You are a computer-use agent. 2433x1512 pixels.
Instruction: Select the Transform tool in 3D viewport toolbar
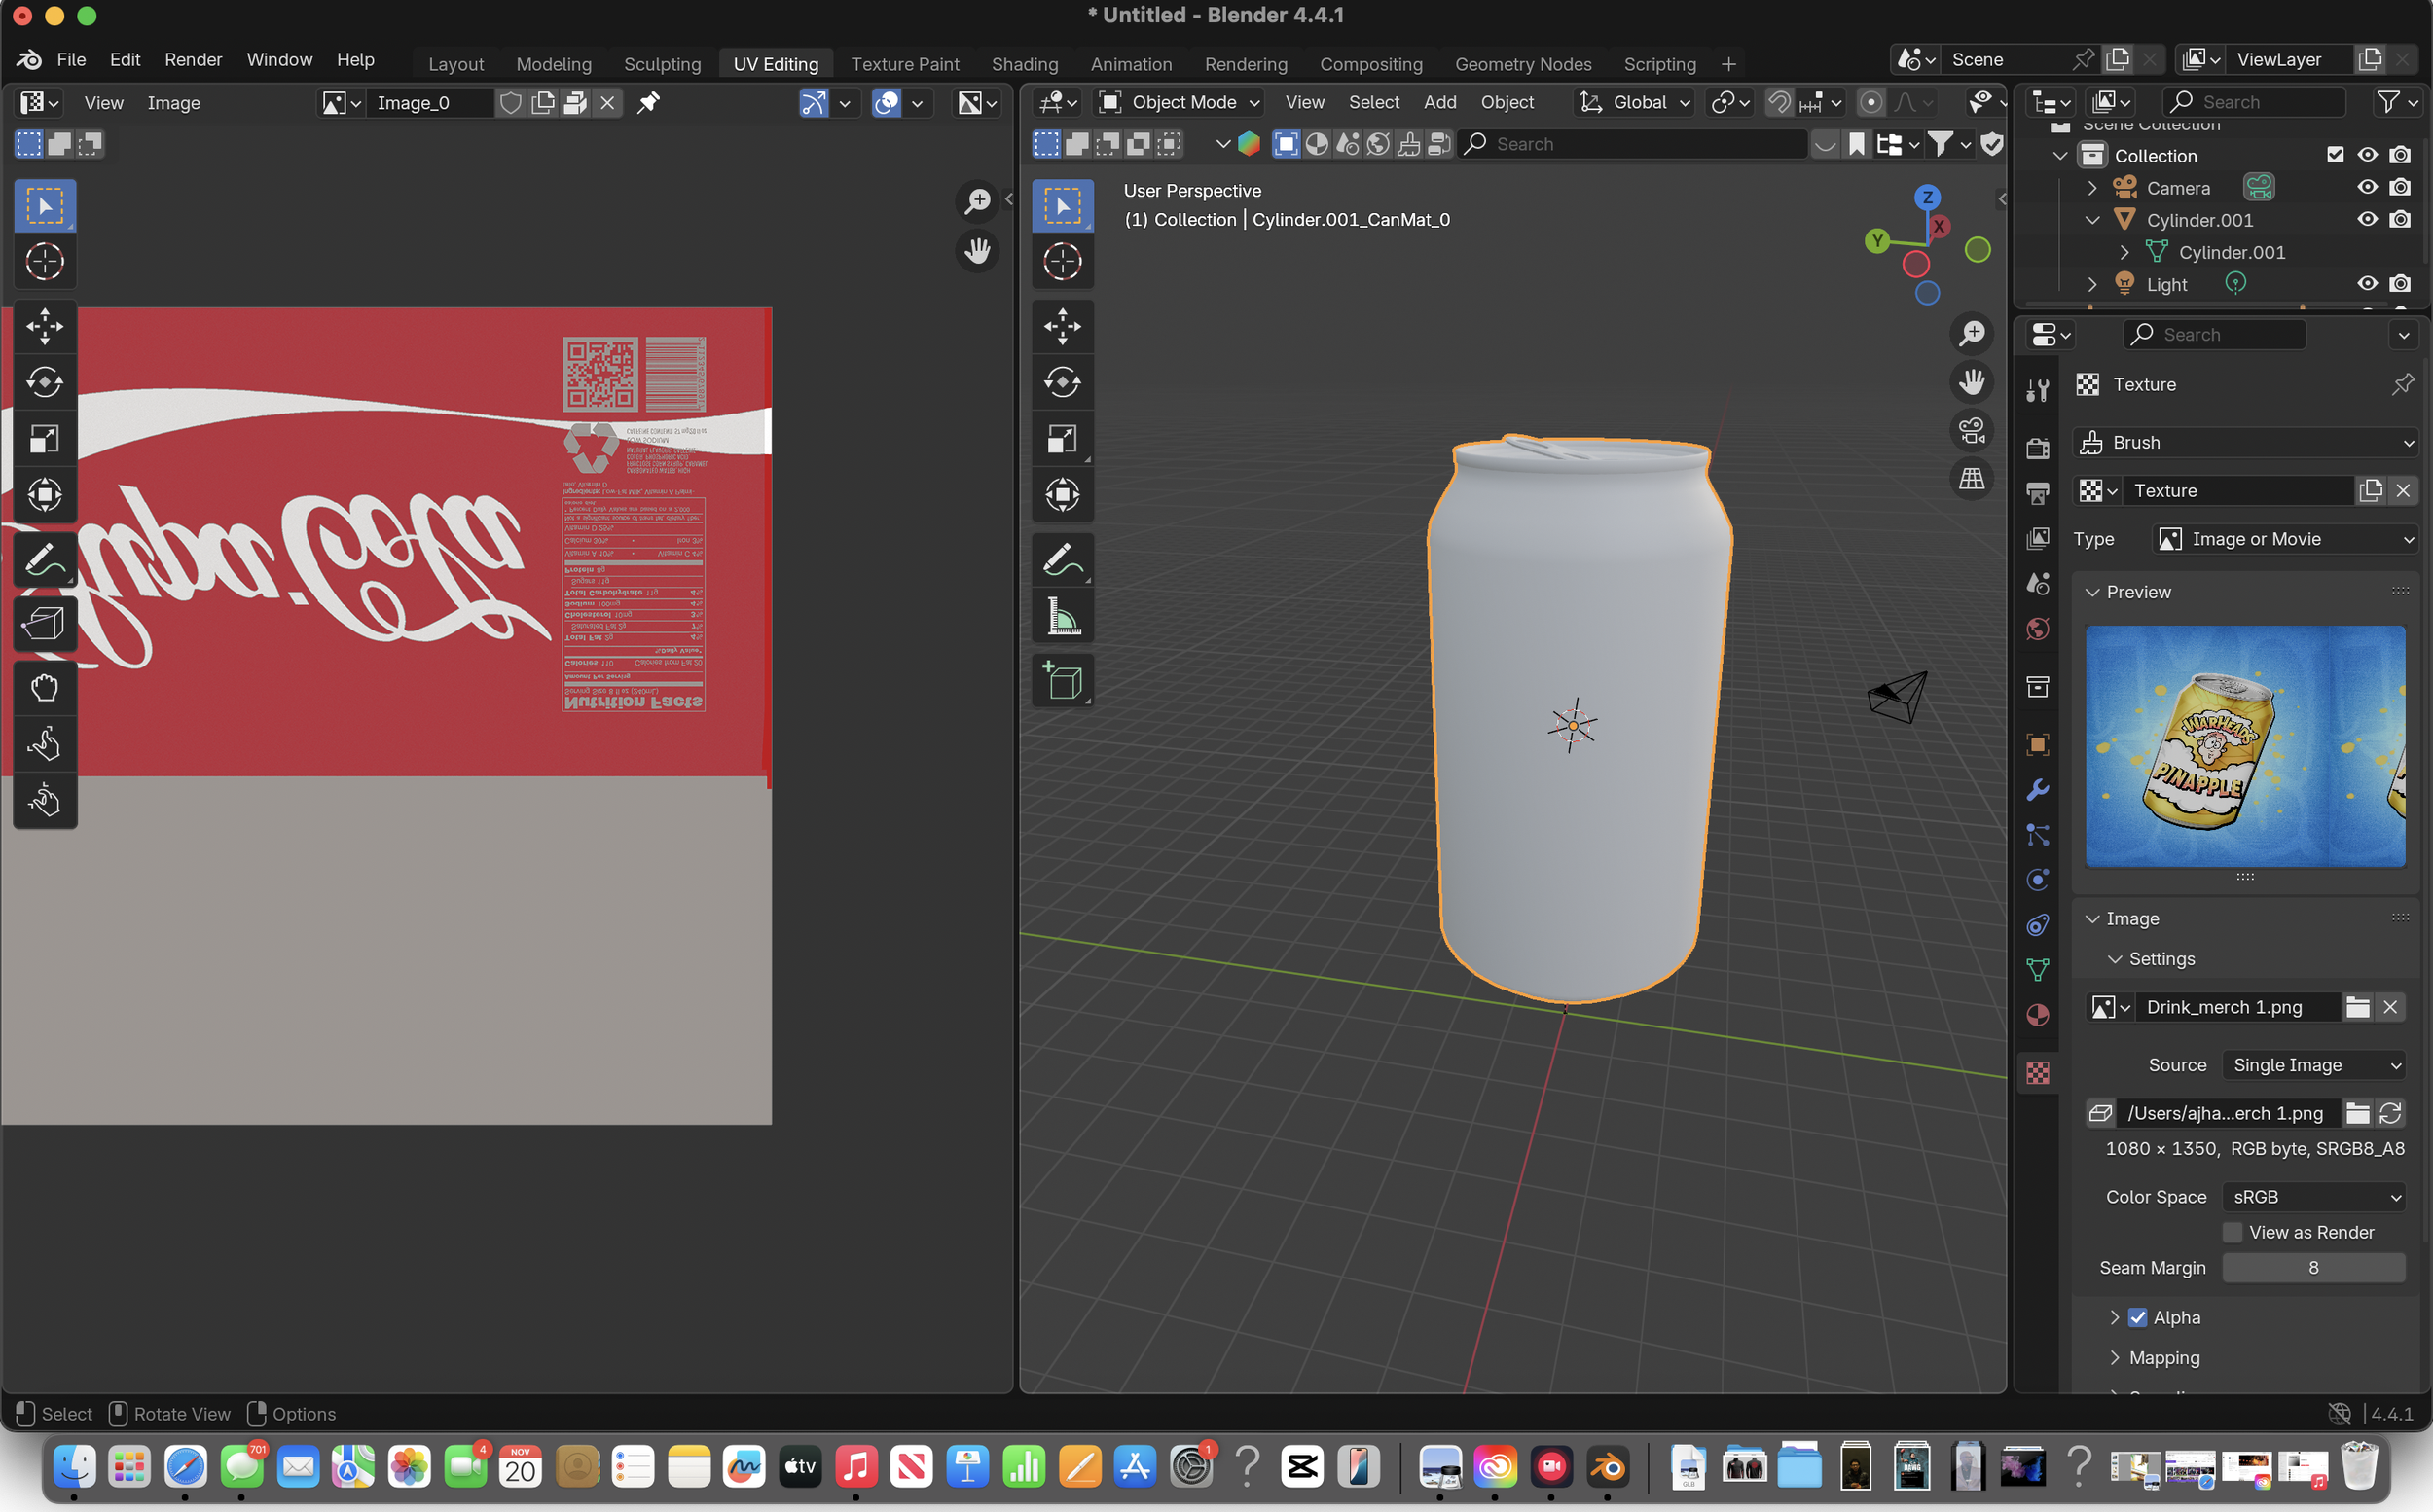pyautogui.click(x=1062, y=494)
